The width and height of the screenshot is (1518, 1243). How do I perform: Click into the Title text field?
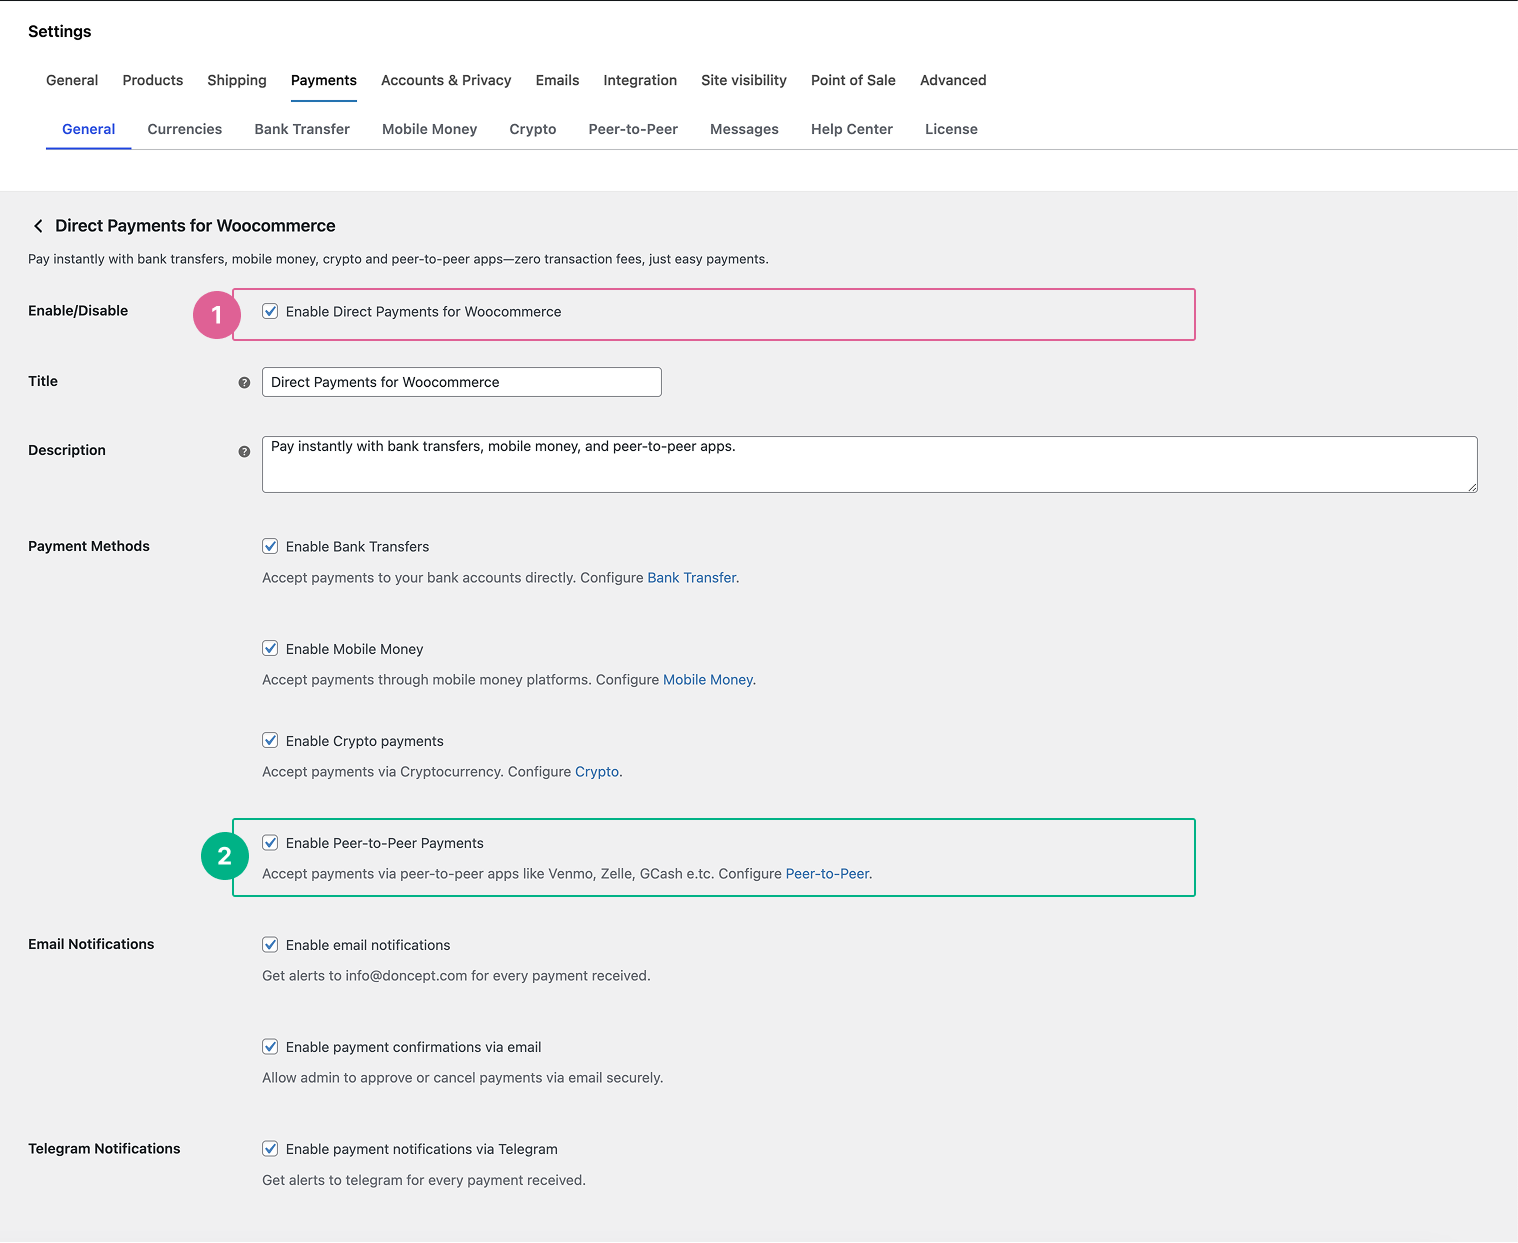(461, 382)
